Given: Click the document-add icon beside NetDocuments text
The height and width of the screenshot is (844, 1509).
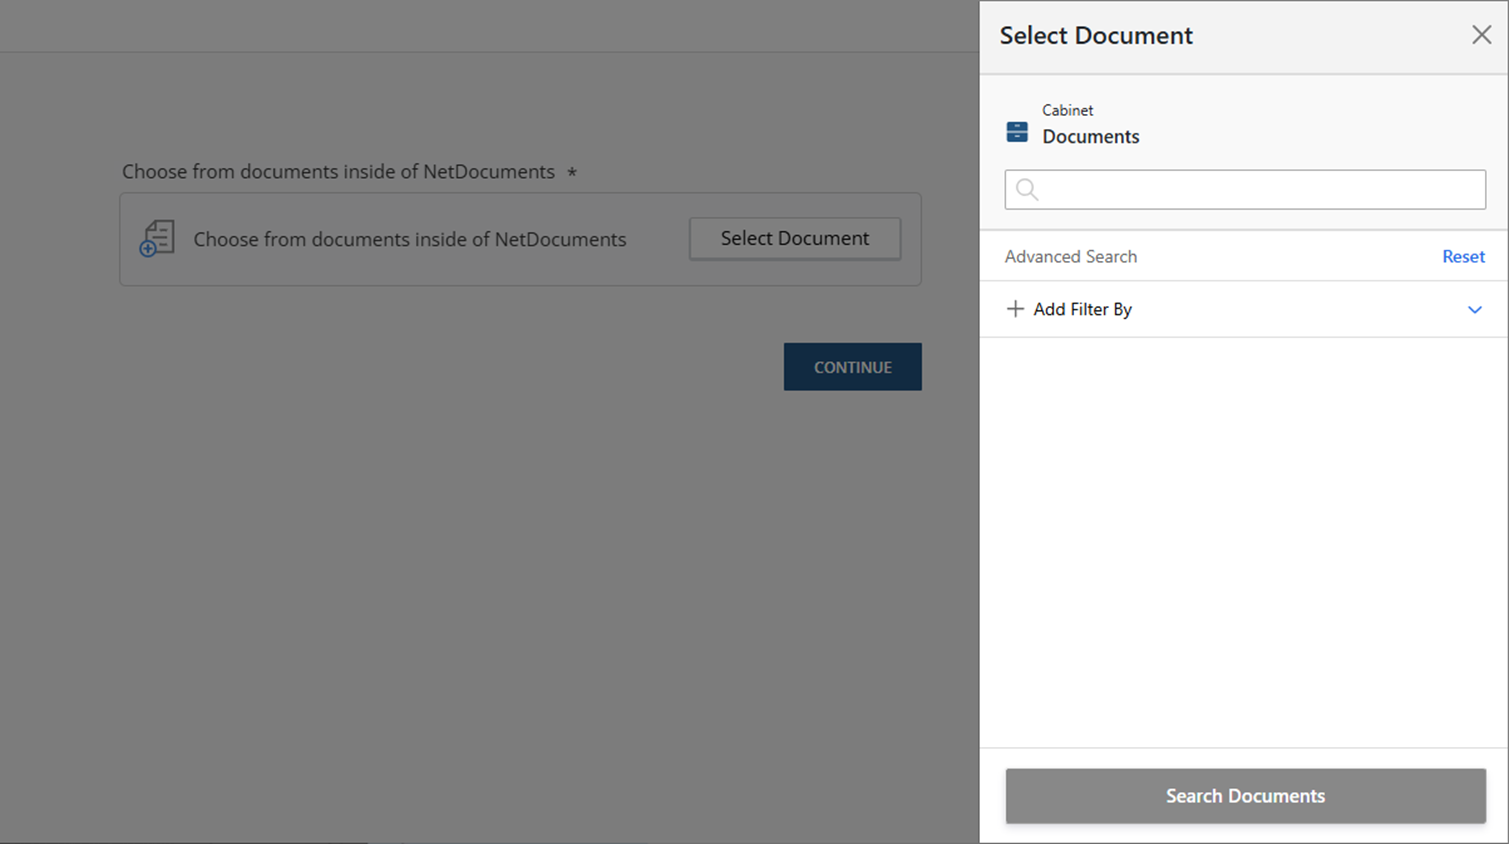Looking at the screenshot, I should [x=157, y=239].
